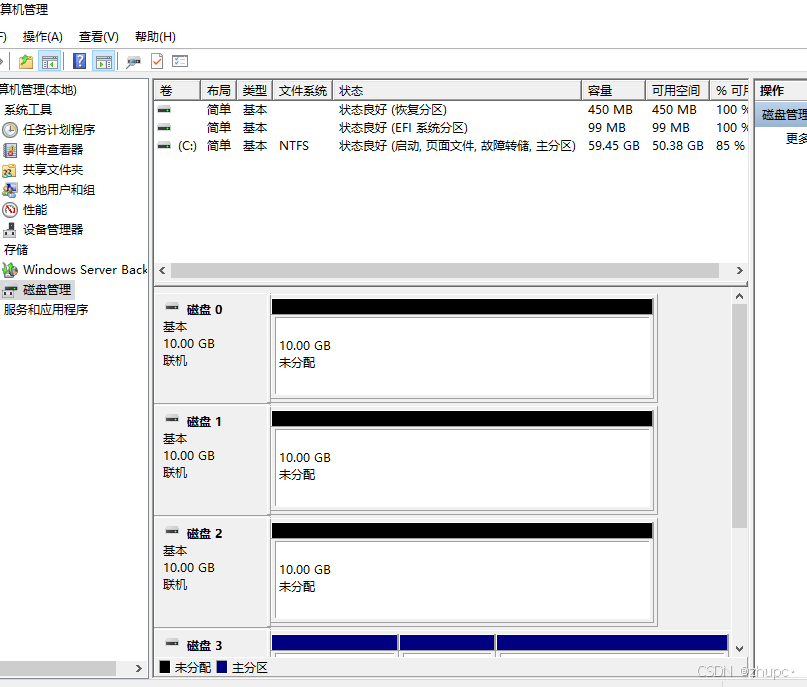
Task: Click the volume list horizontal scrollbar thumb
Action: click(x=445, y=271)
